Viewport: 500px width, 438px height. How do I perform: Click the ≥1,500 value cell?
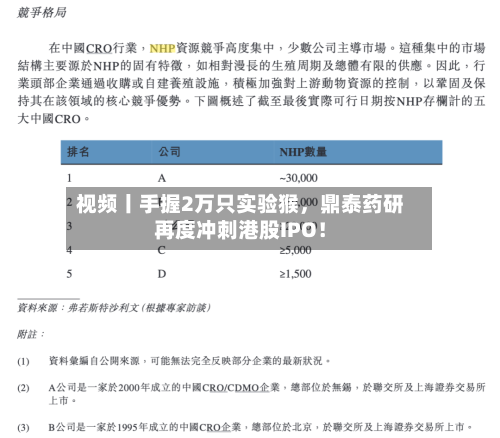(295, 274)
